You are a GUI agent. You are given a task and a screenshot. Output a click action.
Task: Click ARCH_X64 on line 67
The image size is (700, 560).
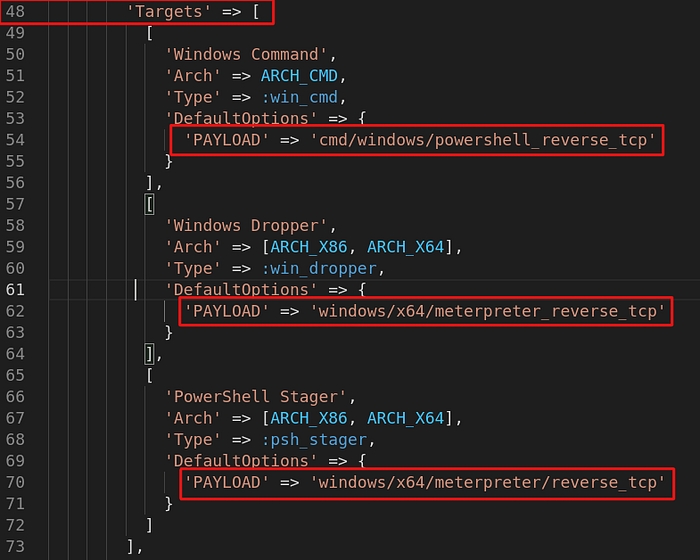click(409, 418)
